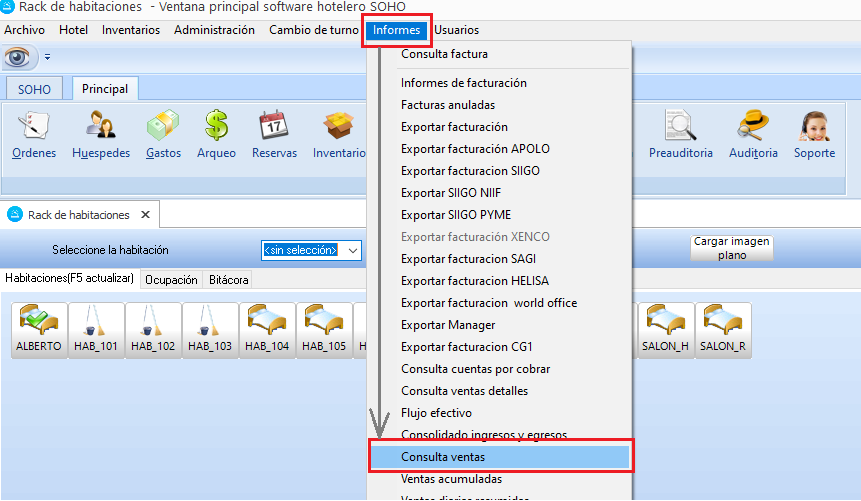The image size is (861, 501).
Task: Open the Huespedes guests icon
Action: [101, 134]
